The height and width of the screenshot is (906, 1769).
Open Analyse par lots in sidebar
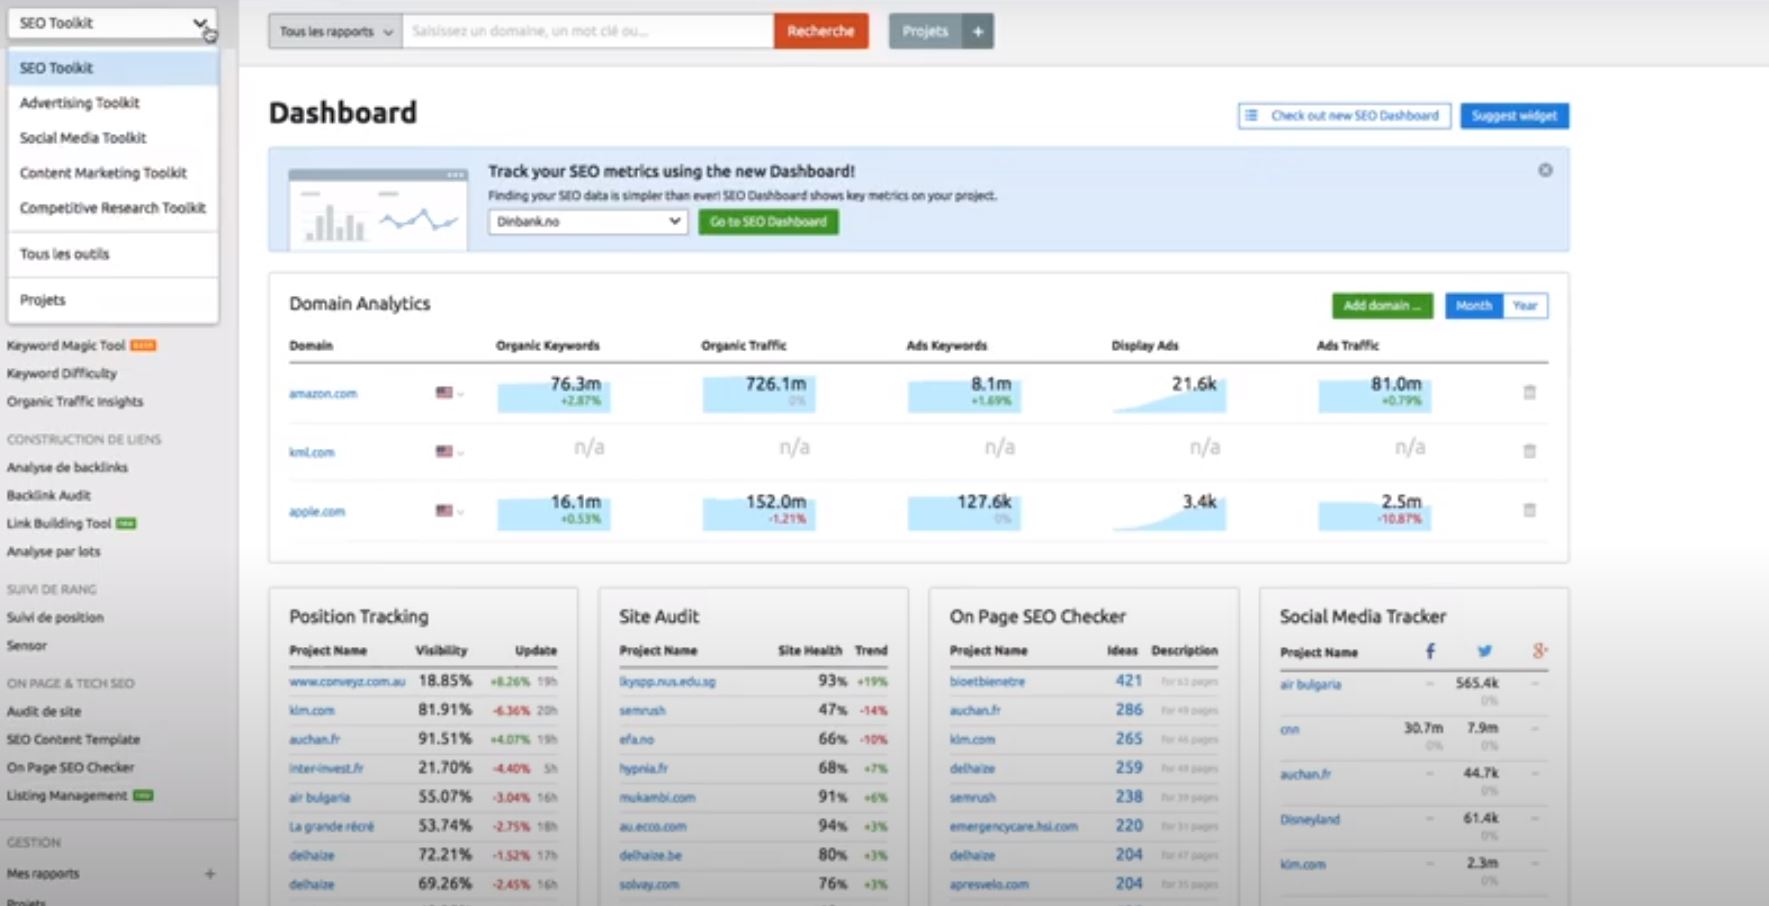(x=54, y=551)
